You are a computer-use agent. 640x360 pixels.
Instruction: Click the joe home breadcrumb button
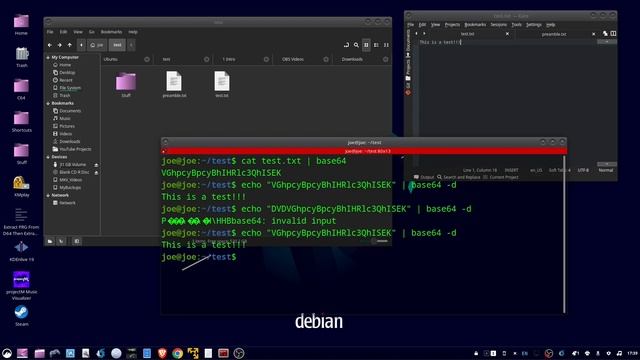(x=97, y=45)
